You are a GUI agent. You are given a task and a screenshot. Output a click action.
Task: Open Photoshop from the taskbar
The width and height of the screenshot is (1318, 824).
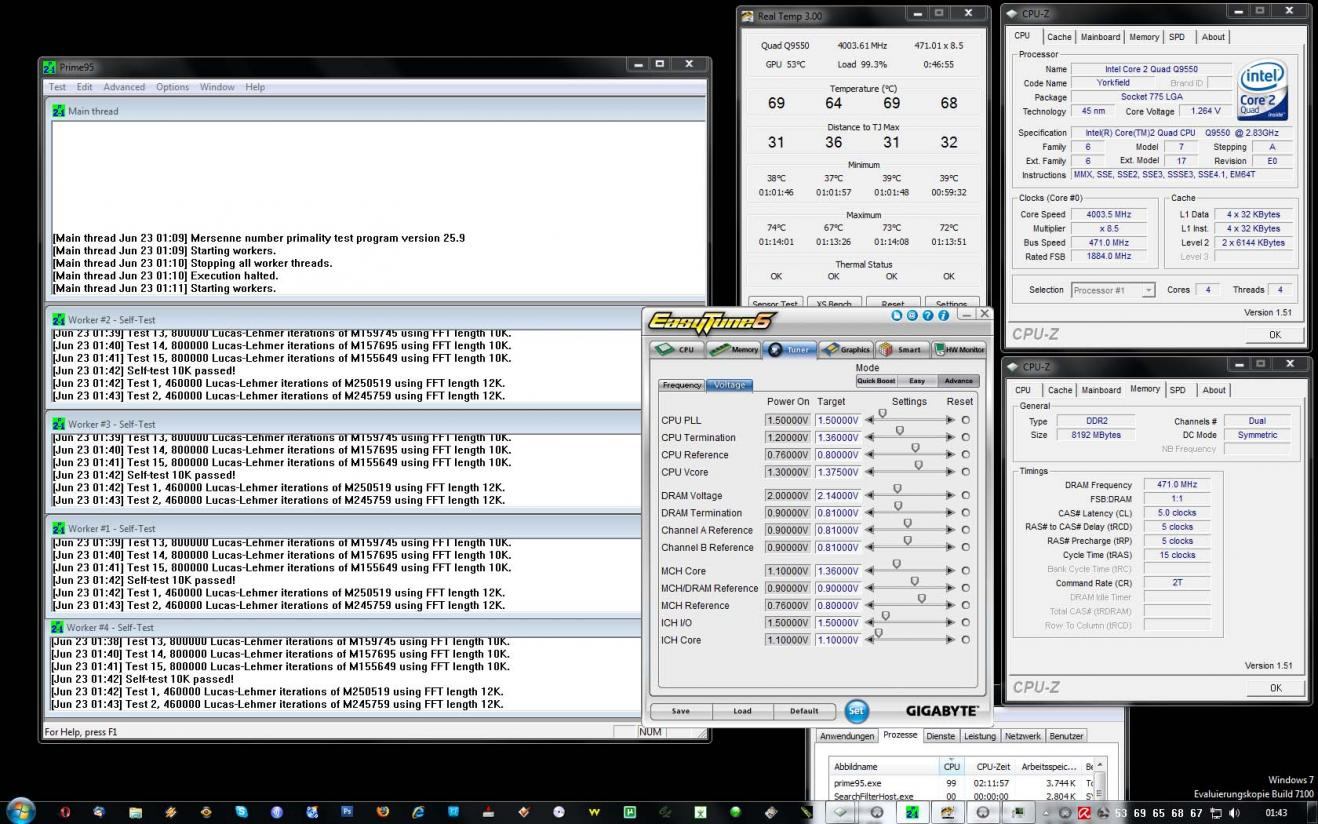click(347, 812)
